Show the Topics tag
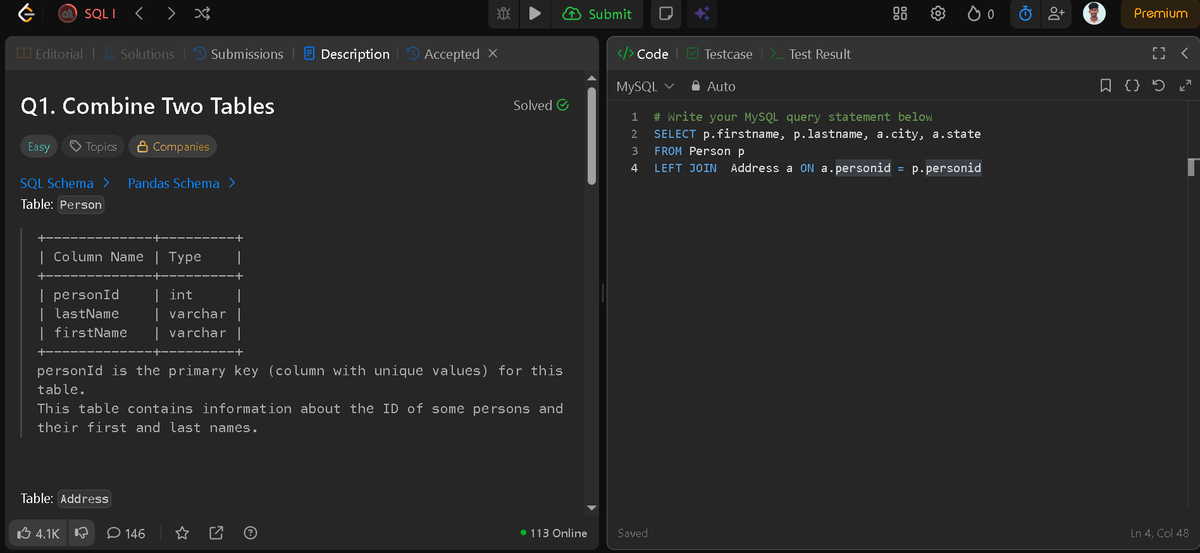Viewport: 1200px width, 553px height. (92, 146)
